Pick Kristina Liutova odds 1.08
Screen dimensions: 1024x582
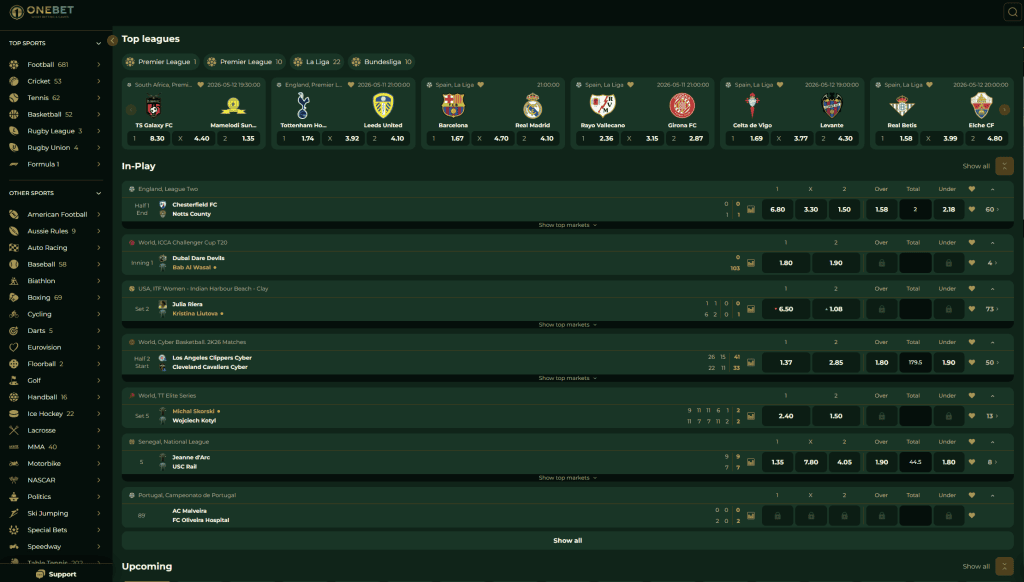[x=835, y=309]
